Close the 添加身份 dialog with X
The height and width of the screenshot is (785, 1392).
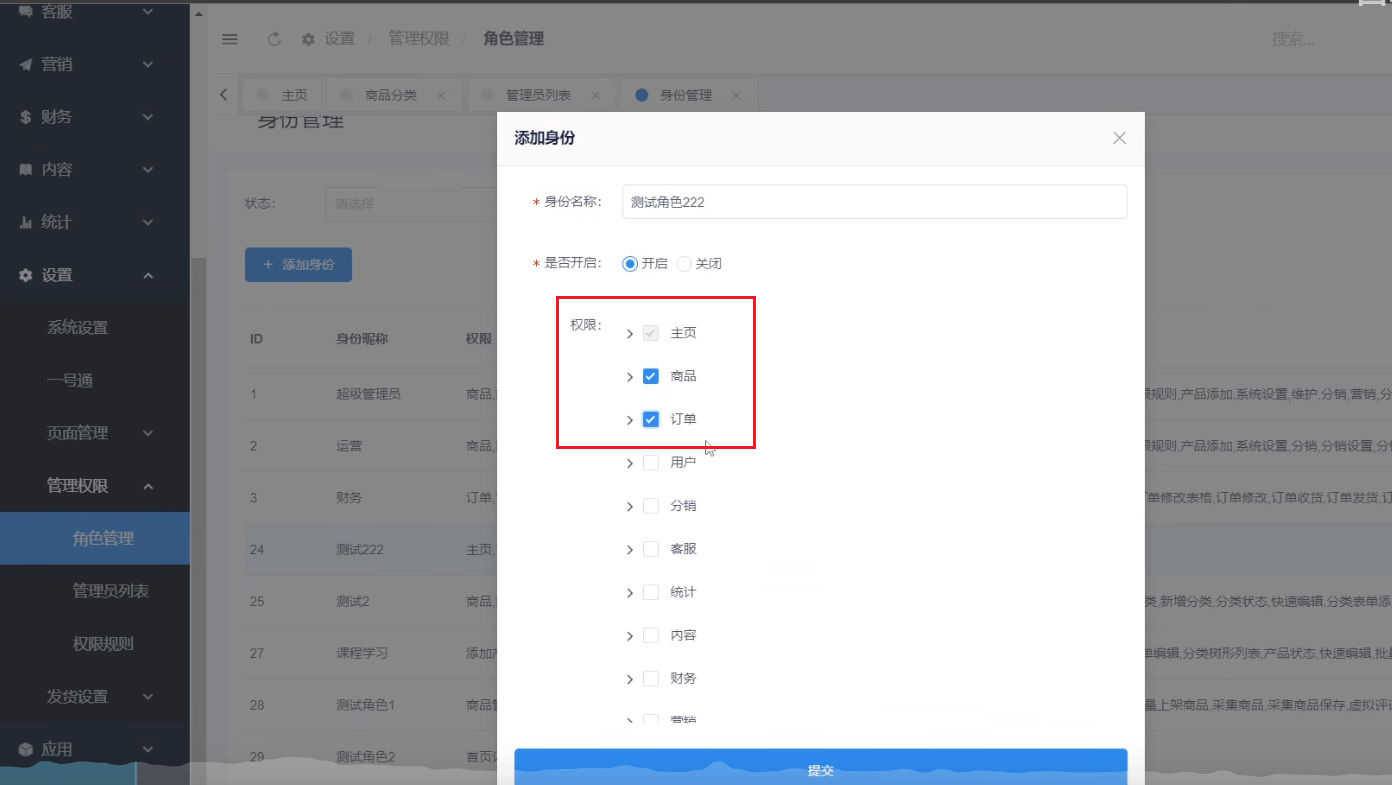[x=1120, y=138]
